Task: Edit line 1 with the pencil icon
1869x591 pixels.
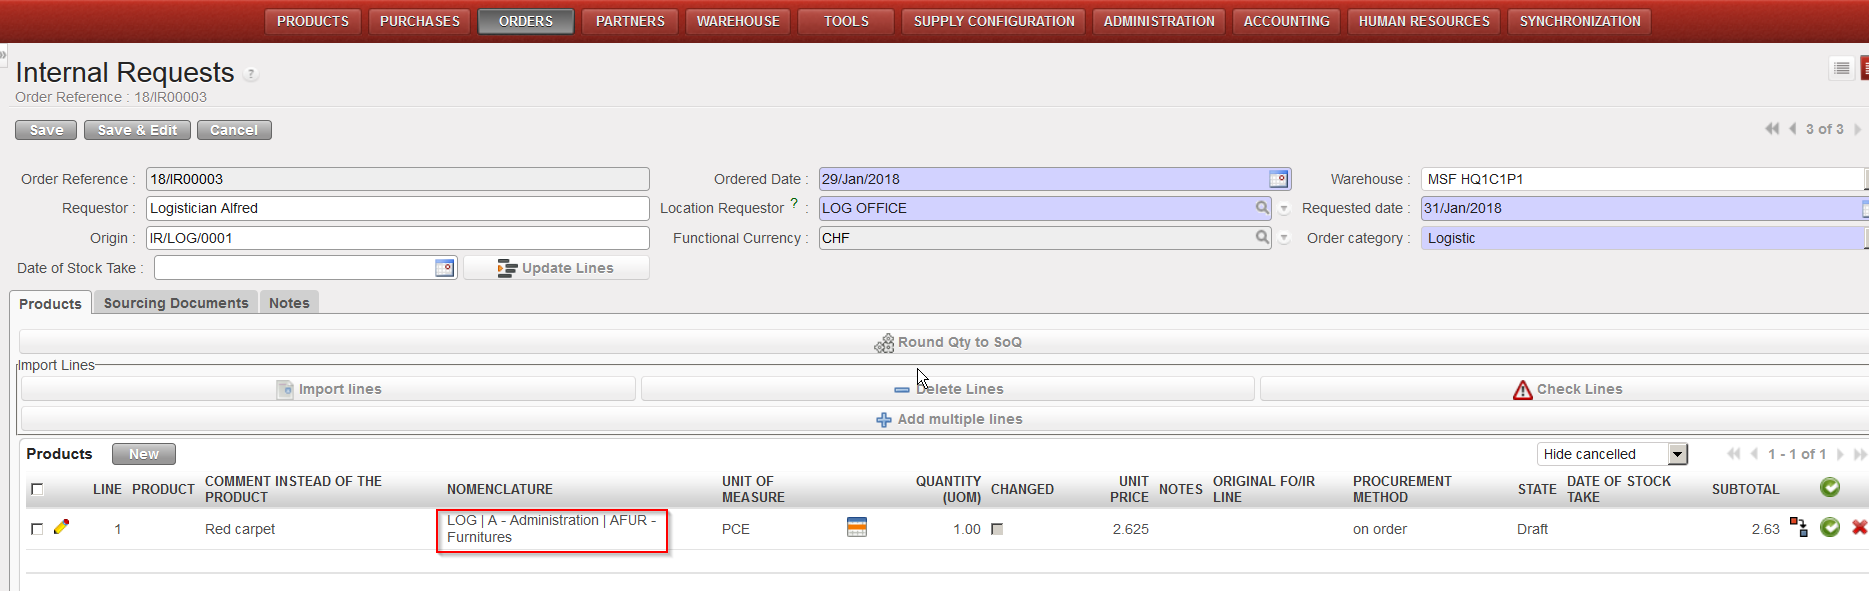Action: point(61,527)
